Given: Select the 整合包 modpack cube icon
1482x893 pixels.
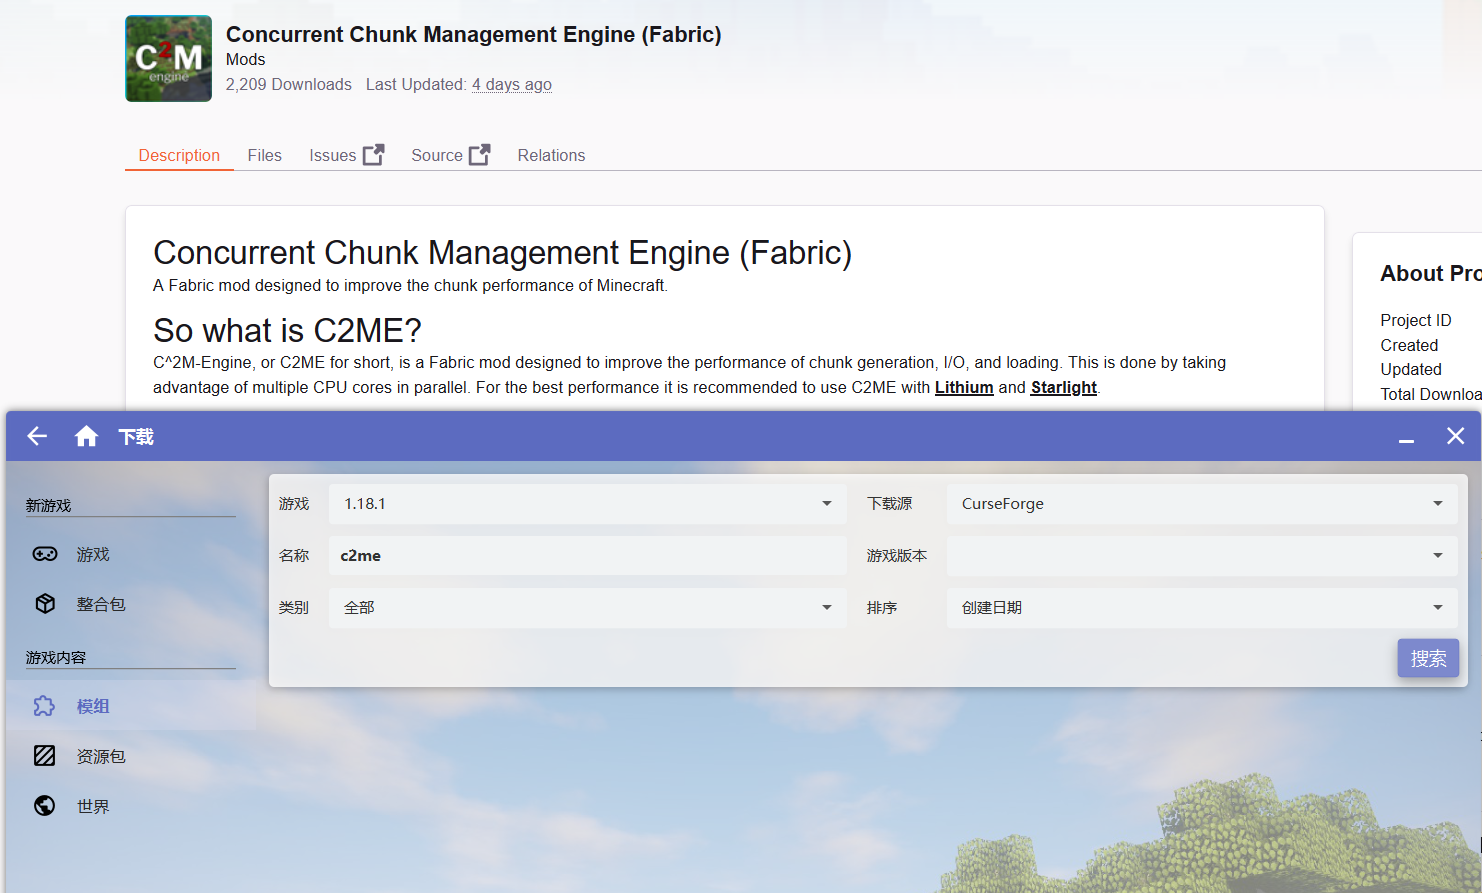Looking at the screenshot, I should tap(45, 604).
